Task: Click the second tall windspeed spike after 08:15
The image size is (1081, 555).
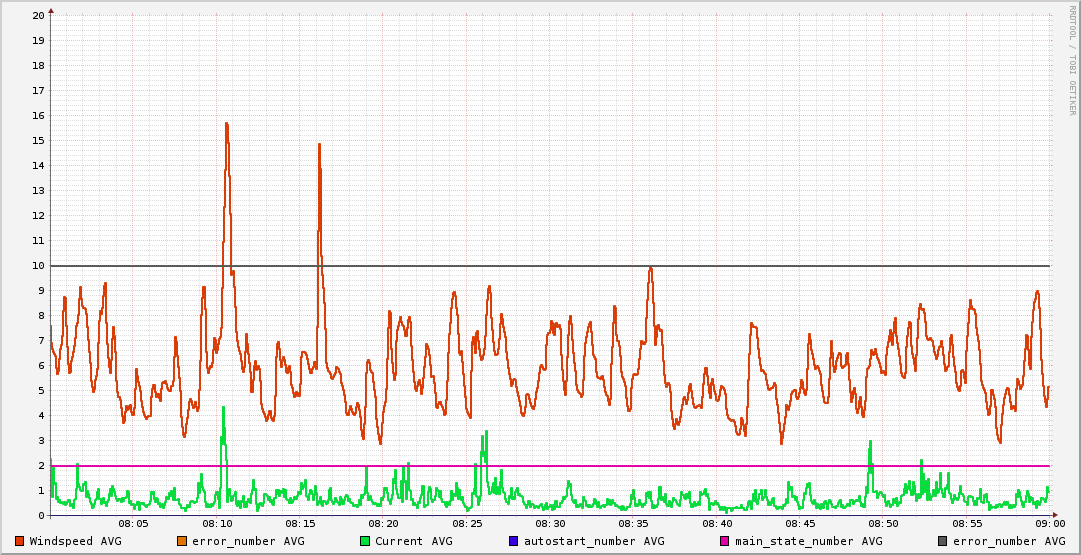Action: tap(319, 145)
